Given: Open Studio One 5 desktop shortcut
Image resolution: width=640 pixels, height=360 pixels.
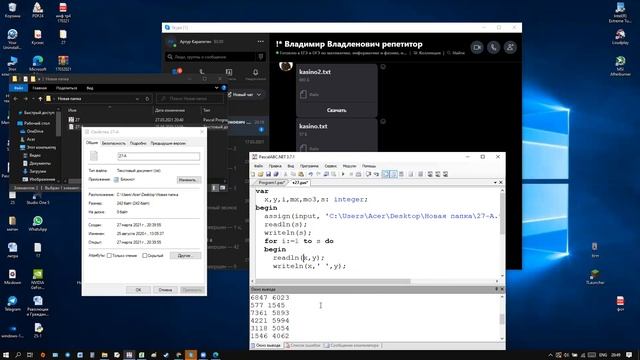Looking at the screenshot, I should (x=38, y=199).
